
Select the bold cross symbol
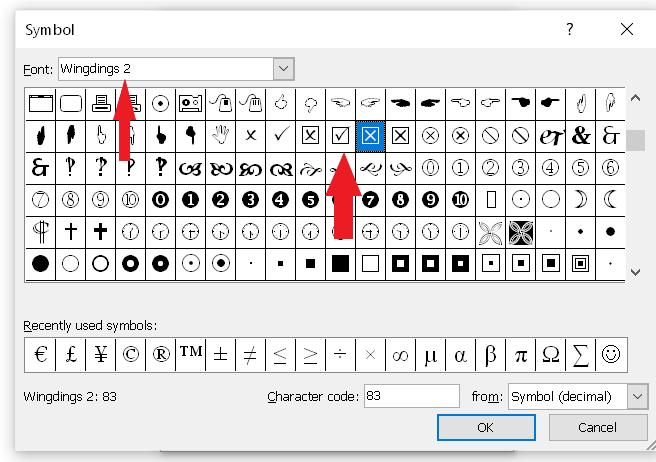[100, 231]
